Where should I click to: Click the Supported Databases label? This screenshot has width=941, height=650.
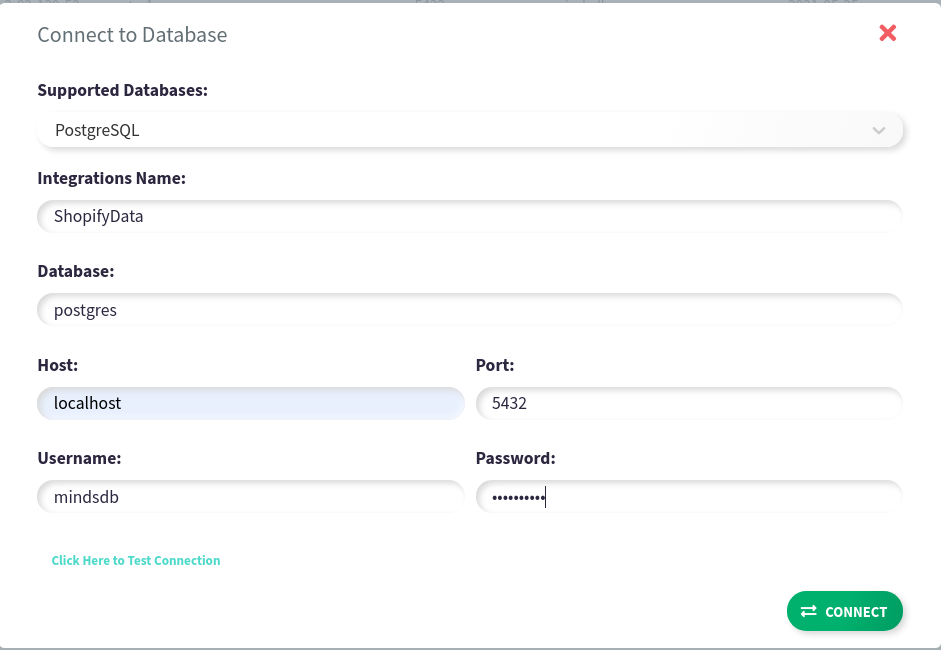tap(123, 90)
